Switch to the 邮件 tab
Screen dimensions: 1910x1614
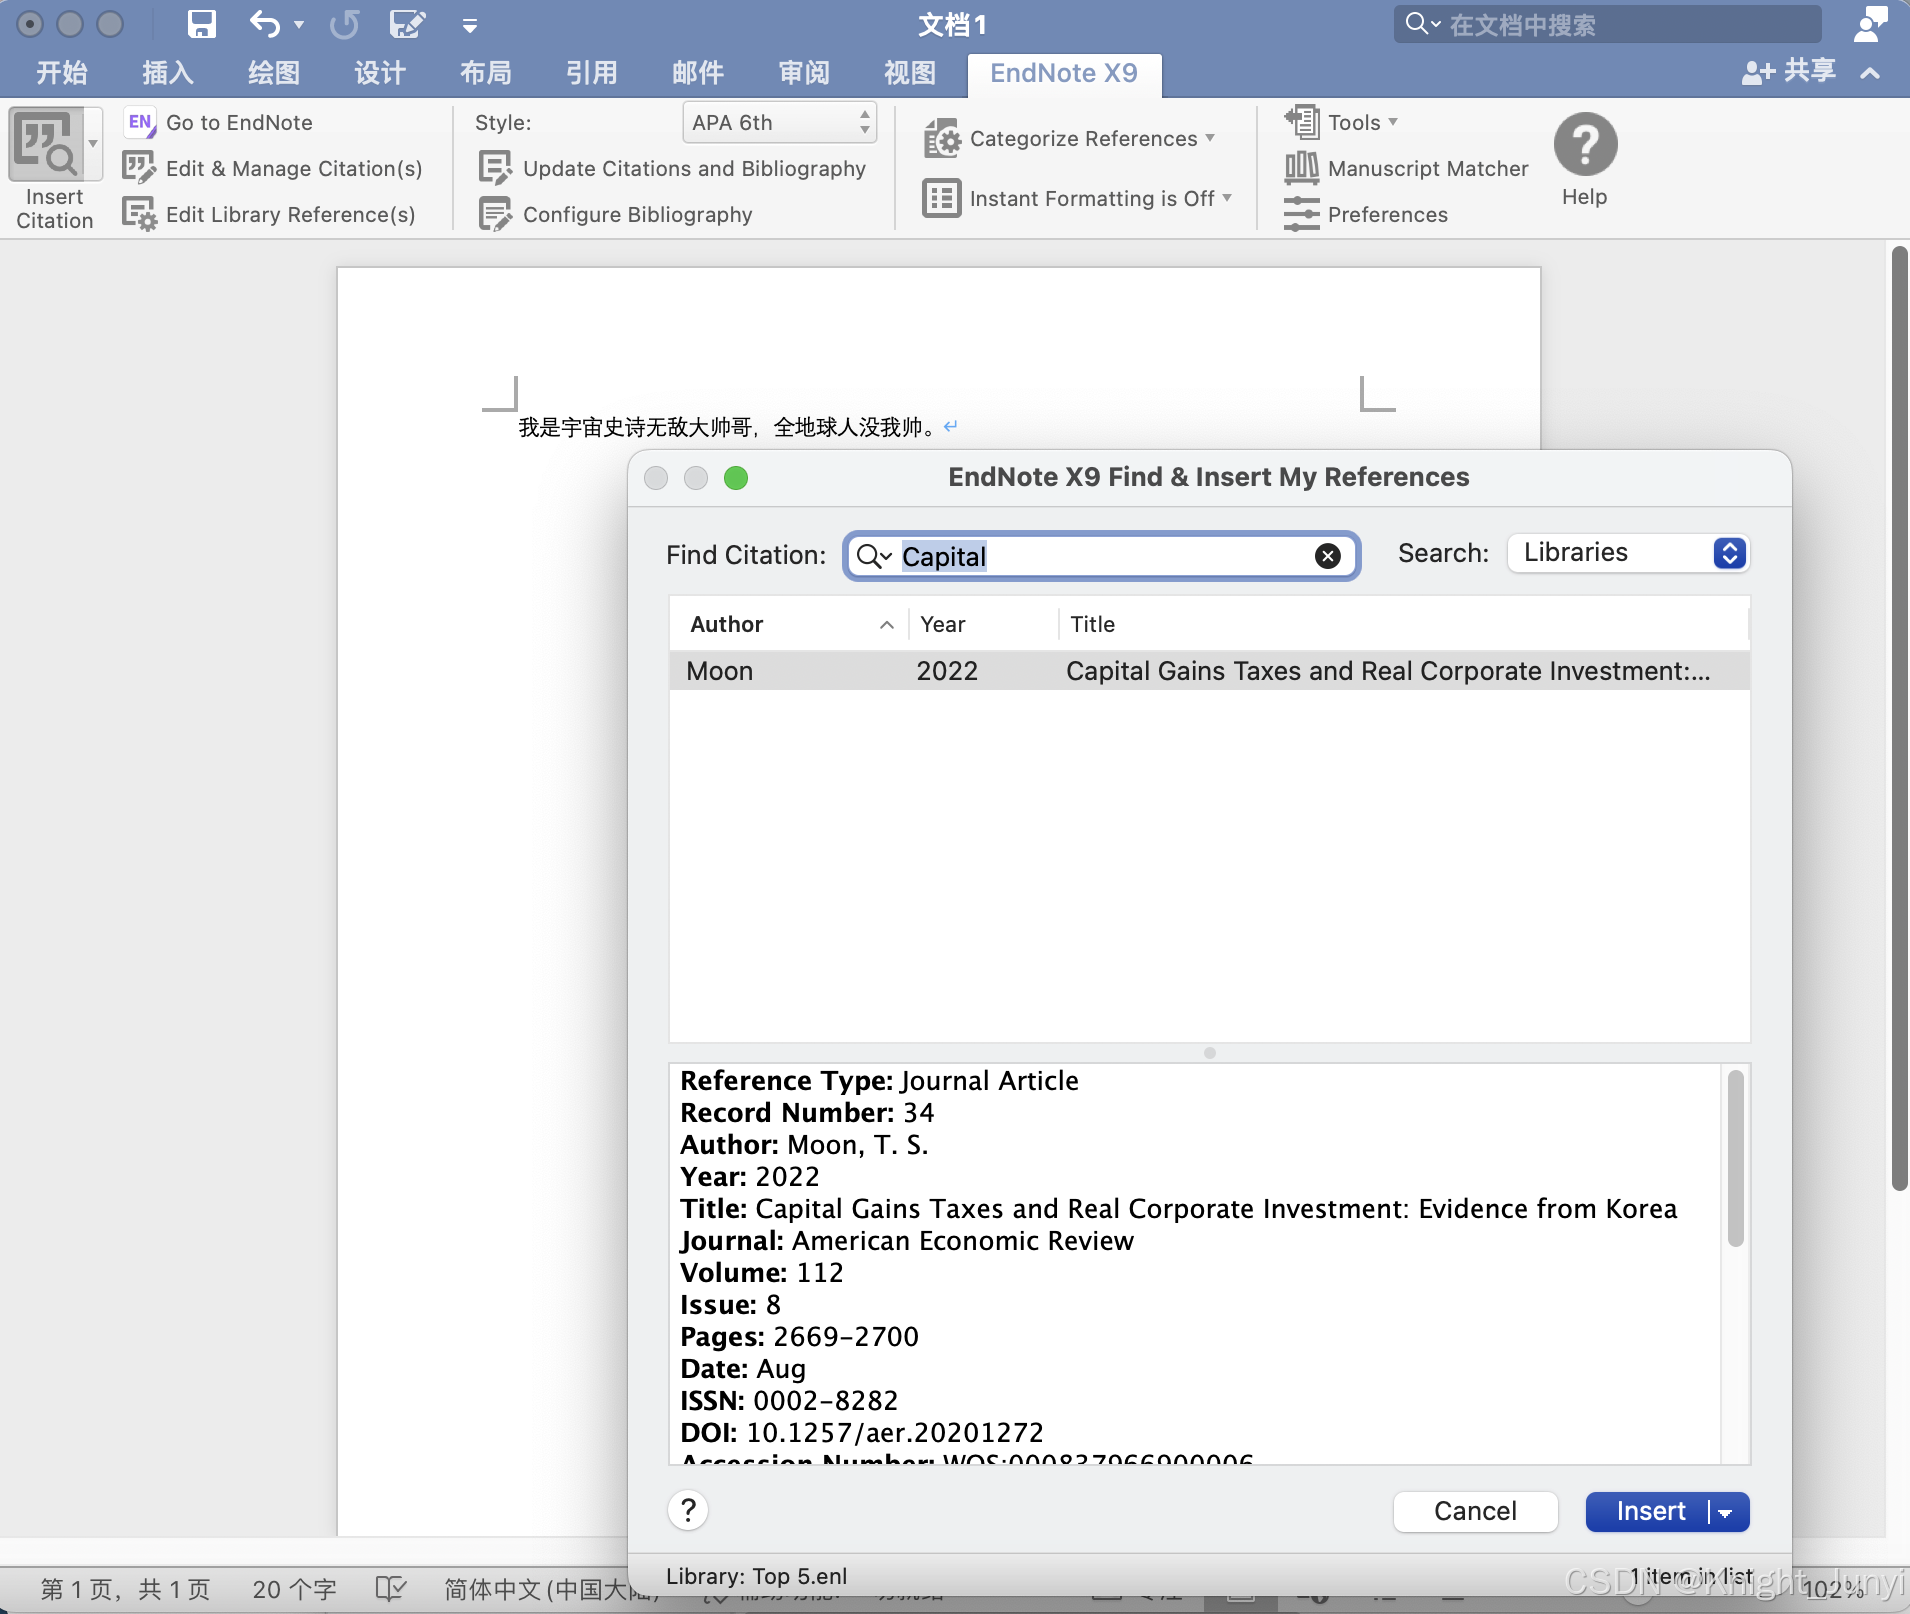pos(698,73)
